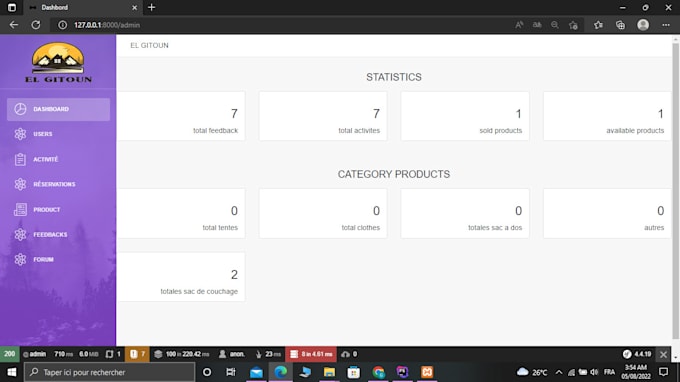Click the zoom magnifier icon
680x382 pixels.
pyautogui.click(x=555, y=25)
